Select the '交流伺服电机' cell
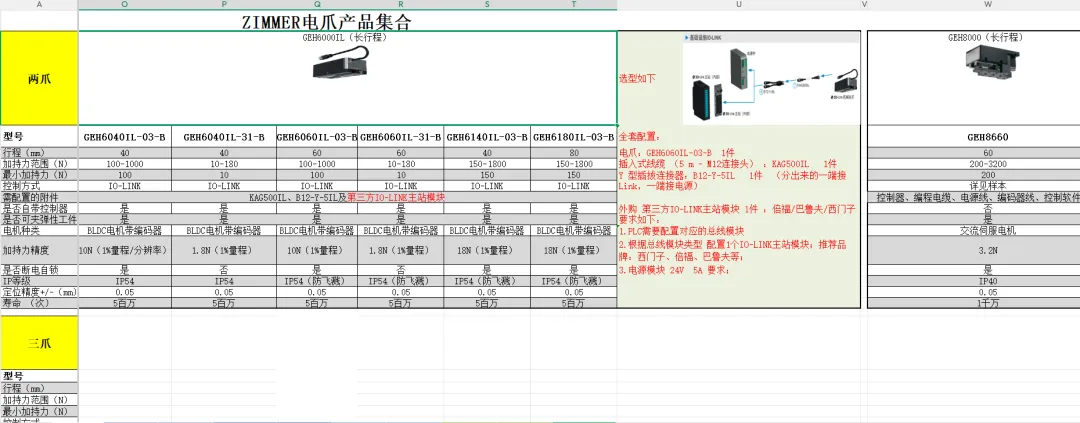Viewport: 1080px width, 423px height. pos(987,231)
